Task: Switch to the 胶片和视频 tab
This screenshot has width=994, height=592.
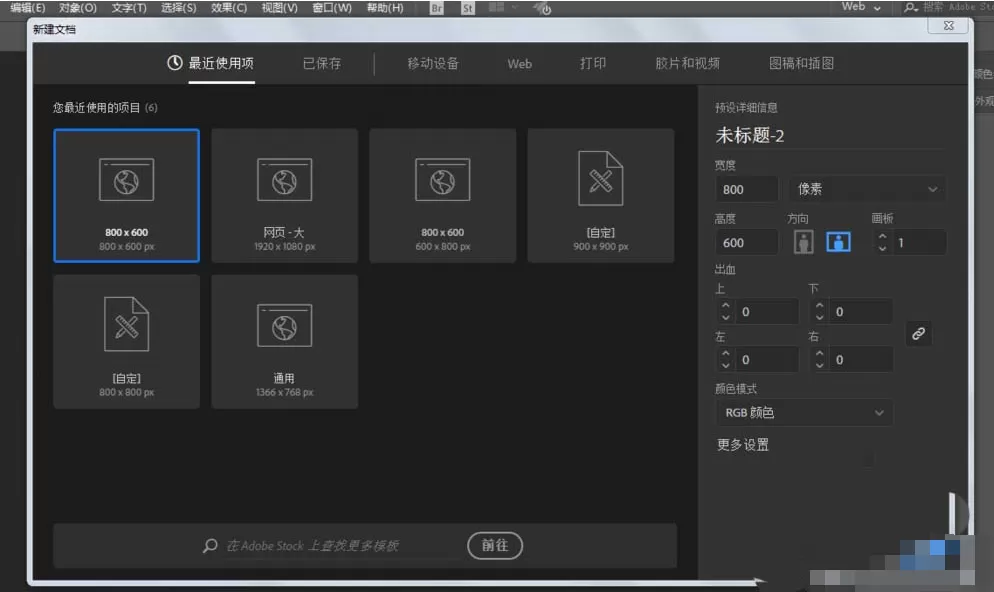Action: (687, 63)
